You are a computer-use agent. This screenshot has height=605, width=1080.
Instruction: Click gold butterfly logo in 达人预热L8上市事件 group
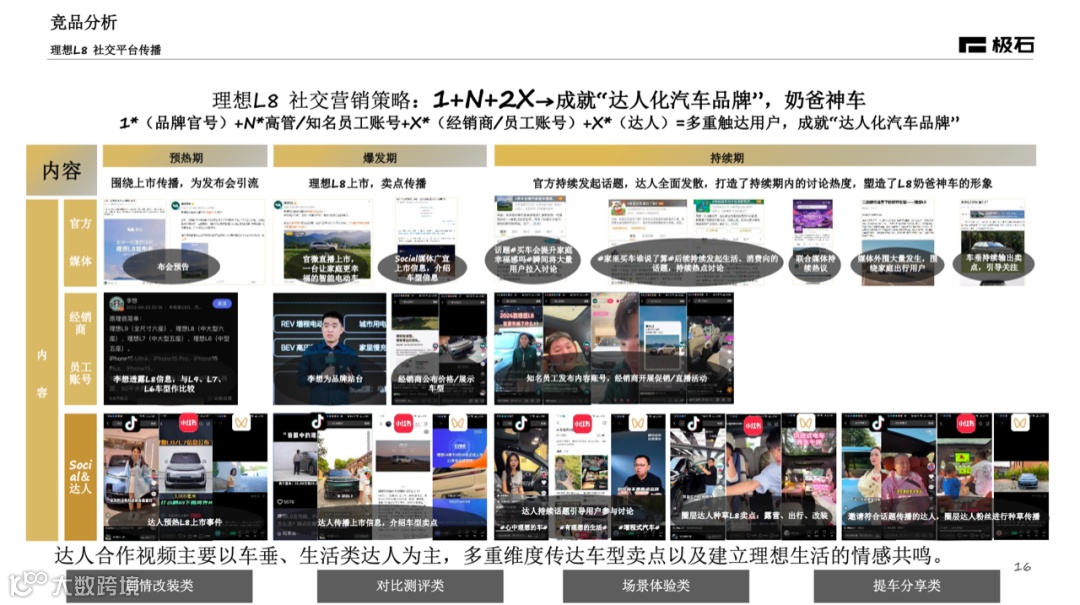241,422
